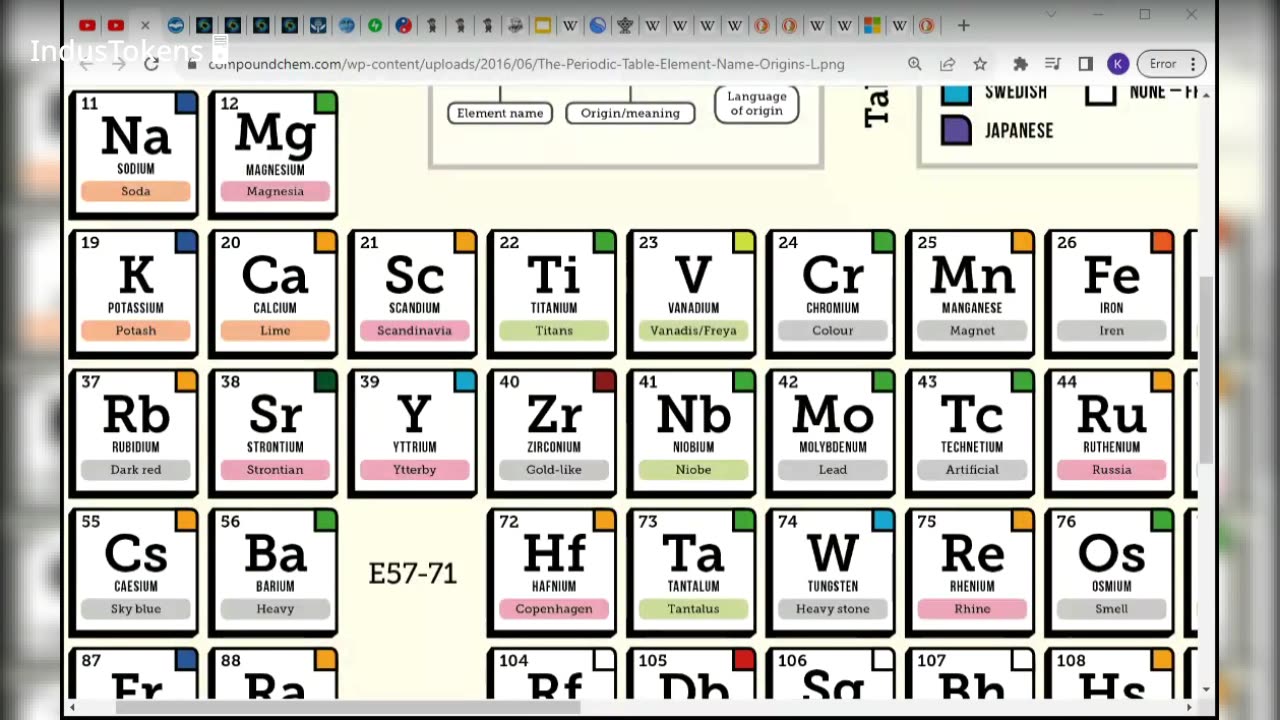
Task: Click the Niobium Nb element tile
Action: click(692, 433)
